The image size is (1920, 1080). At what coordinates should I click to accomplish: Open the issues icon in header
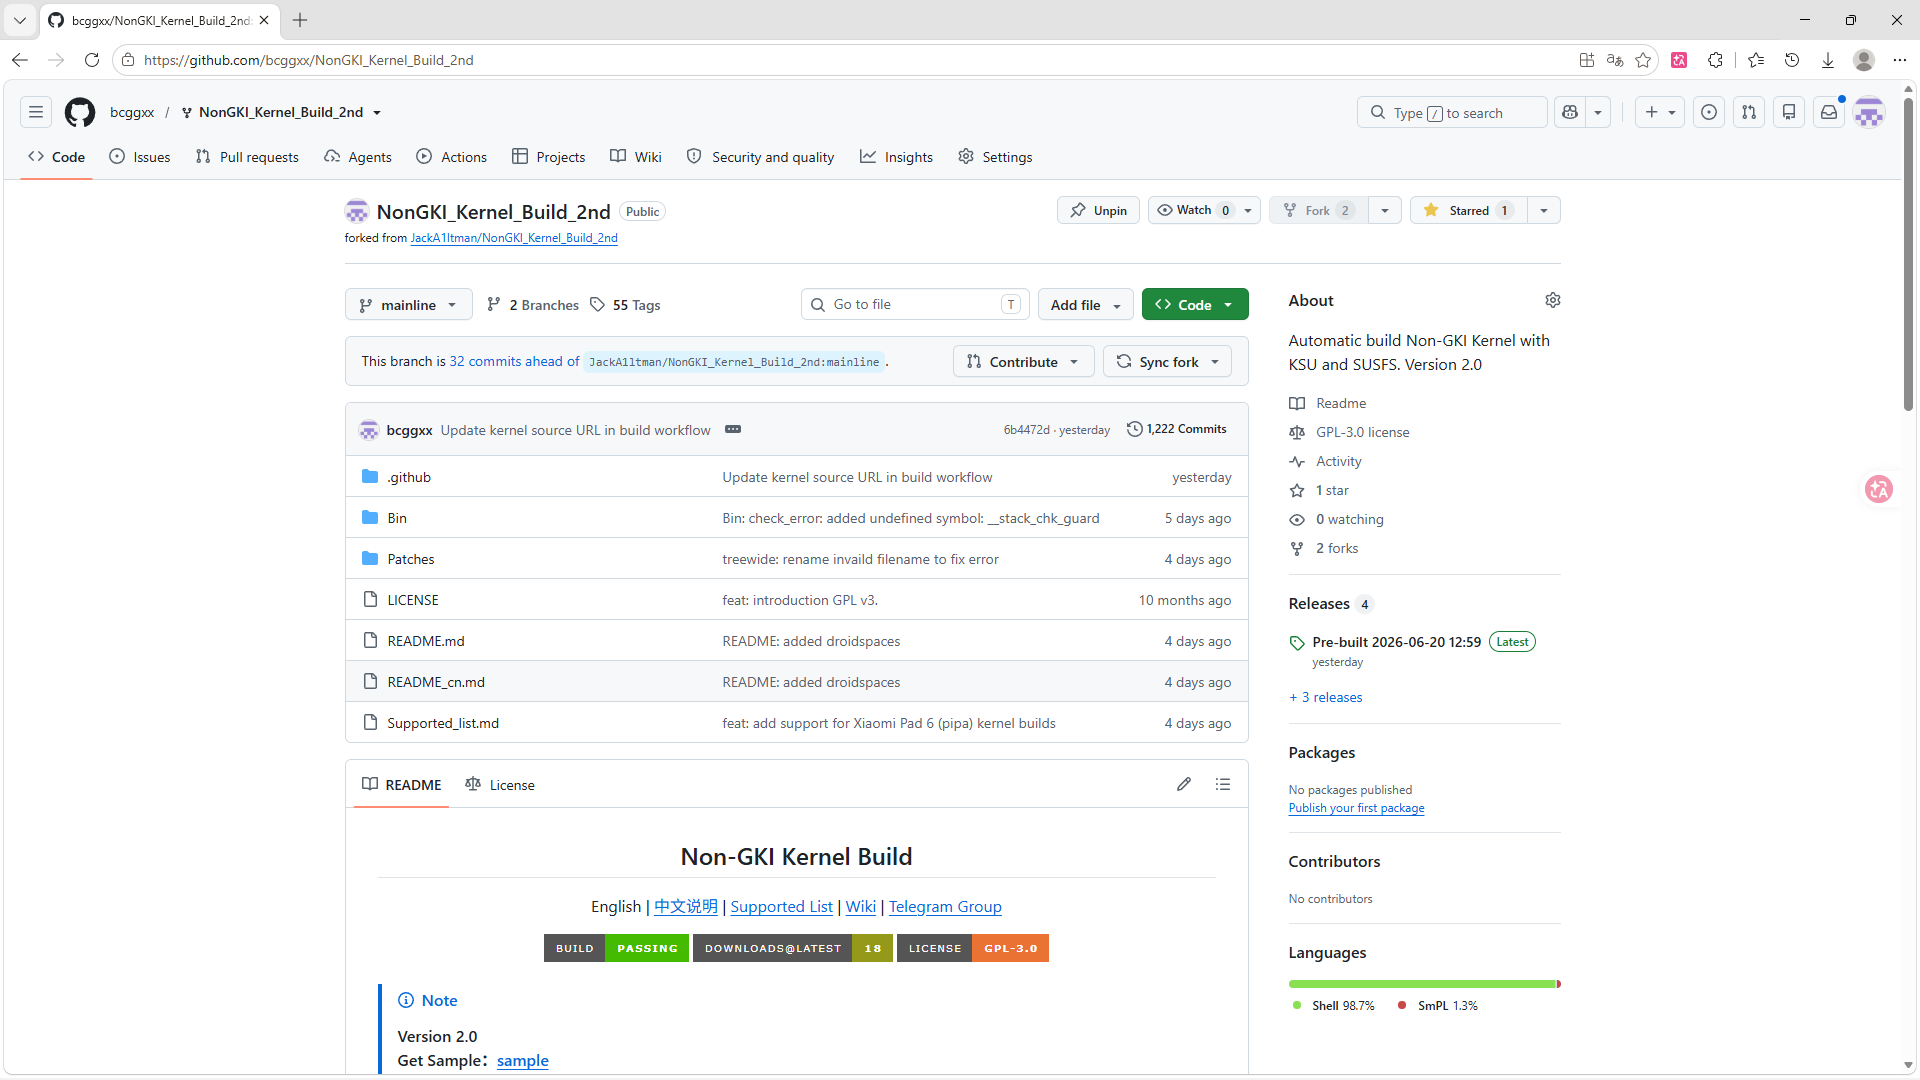pyautogui.click(x=1709, y=112)
